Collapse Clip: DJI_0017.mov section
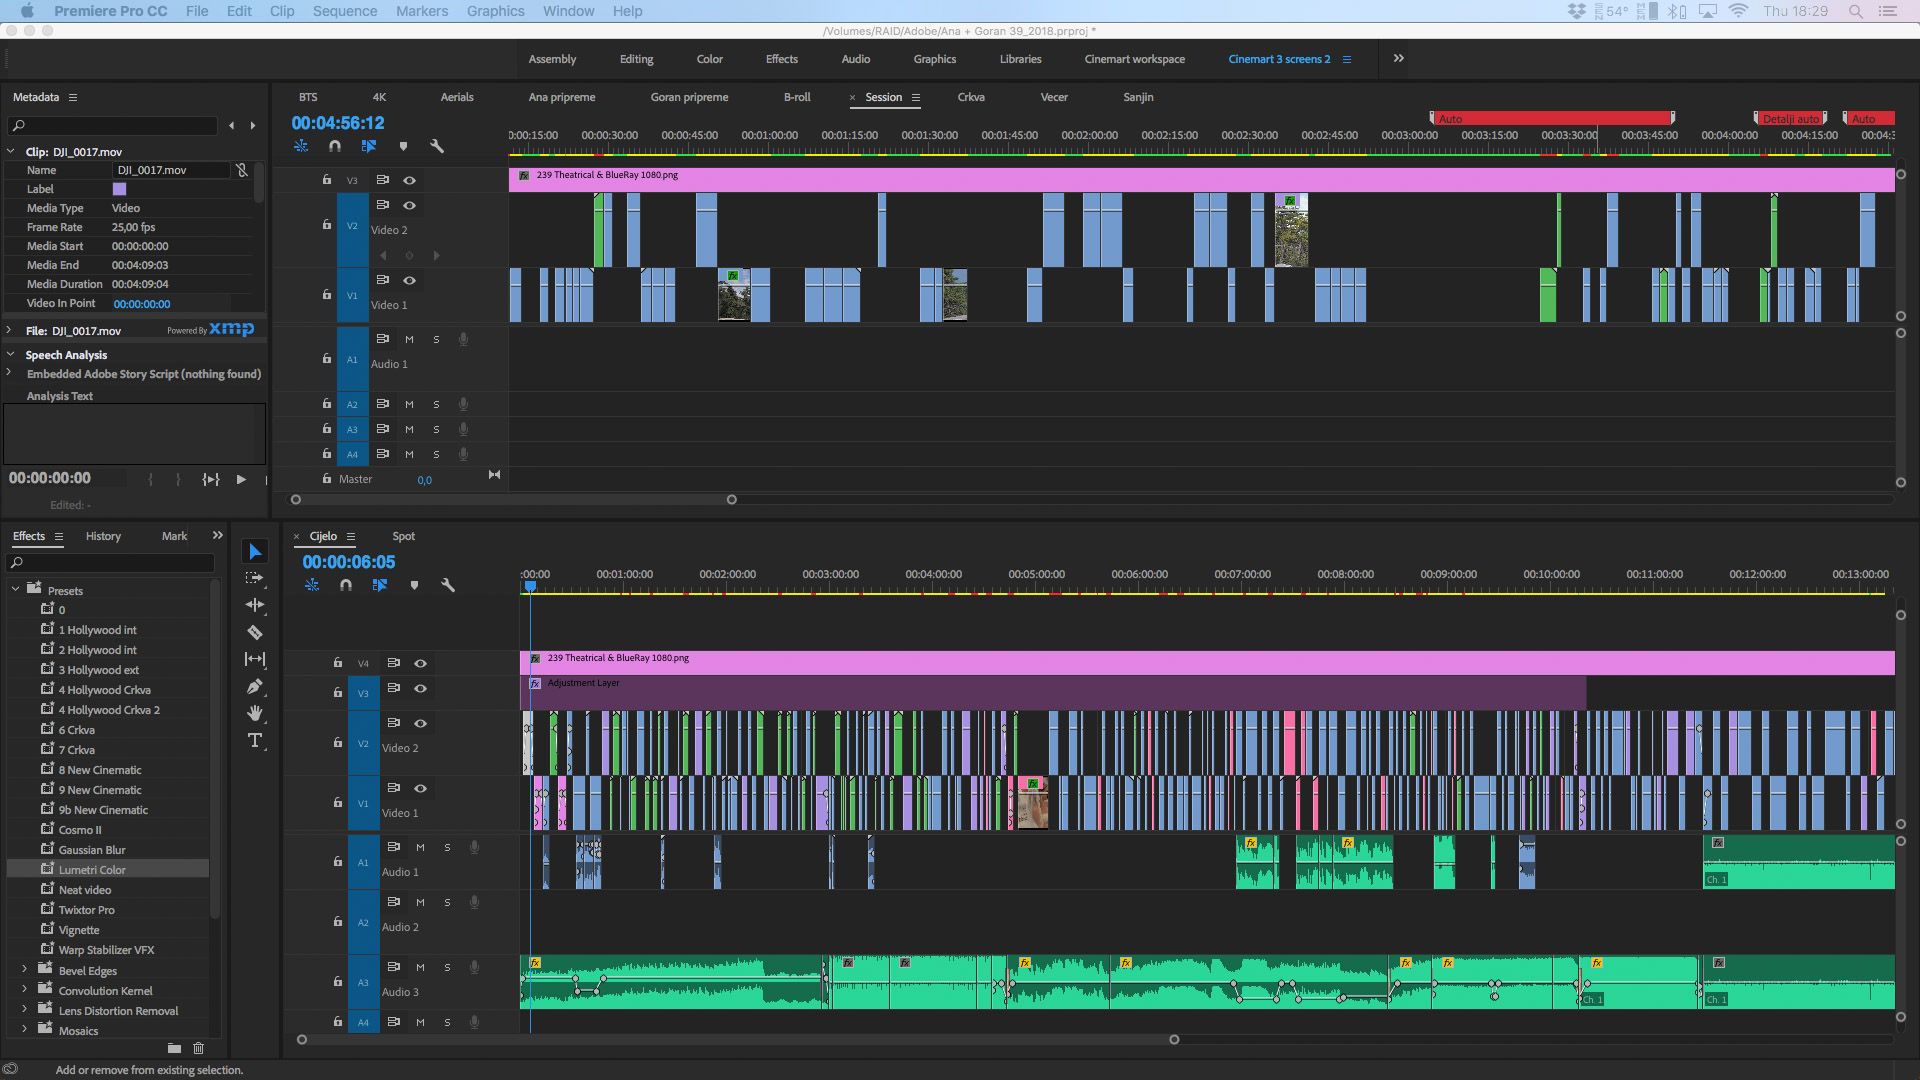The height and width of the screenshot is (1080, 1920). pos(10,152)
